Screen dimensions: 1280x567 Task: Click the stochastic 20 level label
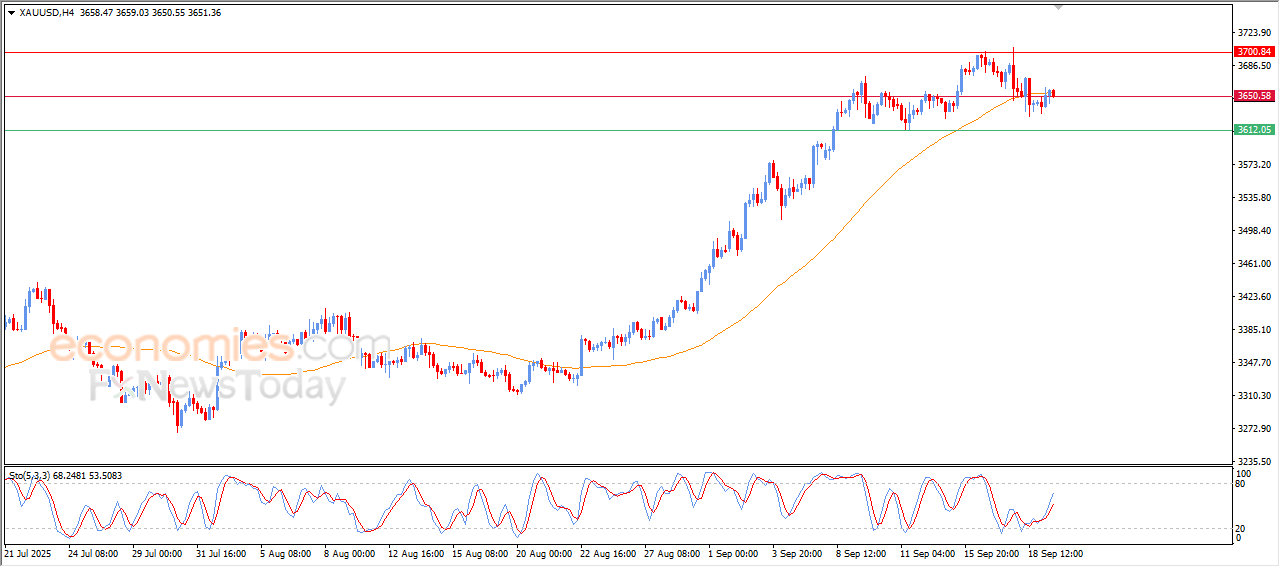1242,528
